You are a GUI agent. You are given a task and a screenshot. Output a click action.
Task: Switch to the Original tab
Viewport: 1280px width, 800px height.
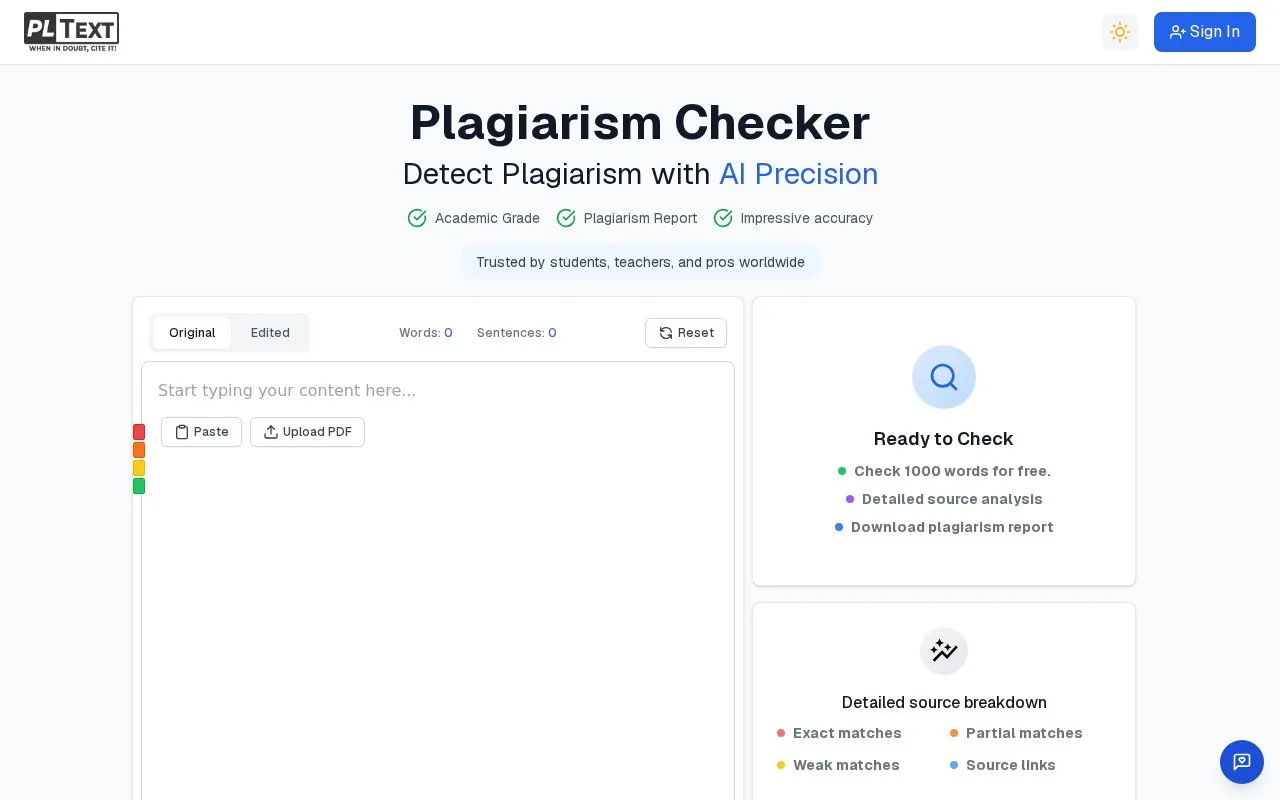(192, 333)
